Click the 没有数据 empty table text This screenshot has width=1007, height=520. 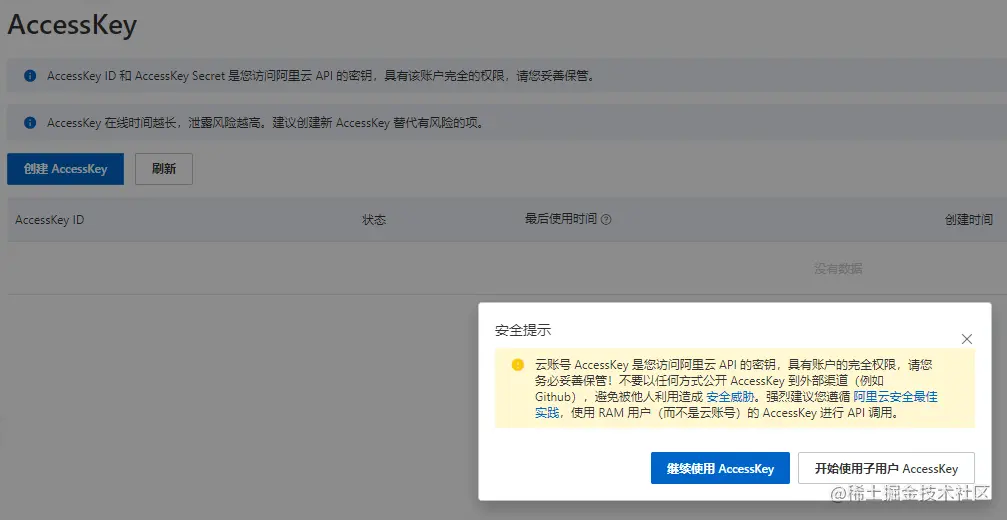click(x=838, y=268)
